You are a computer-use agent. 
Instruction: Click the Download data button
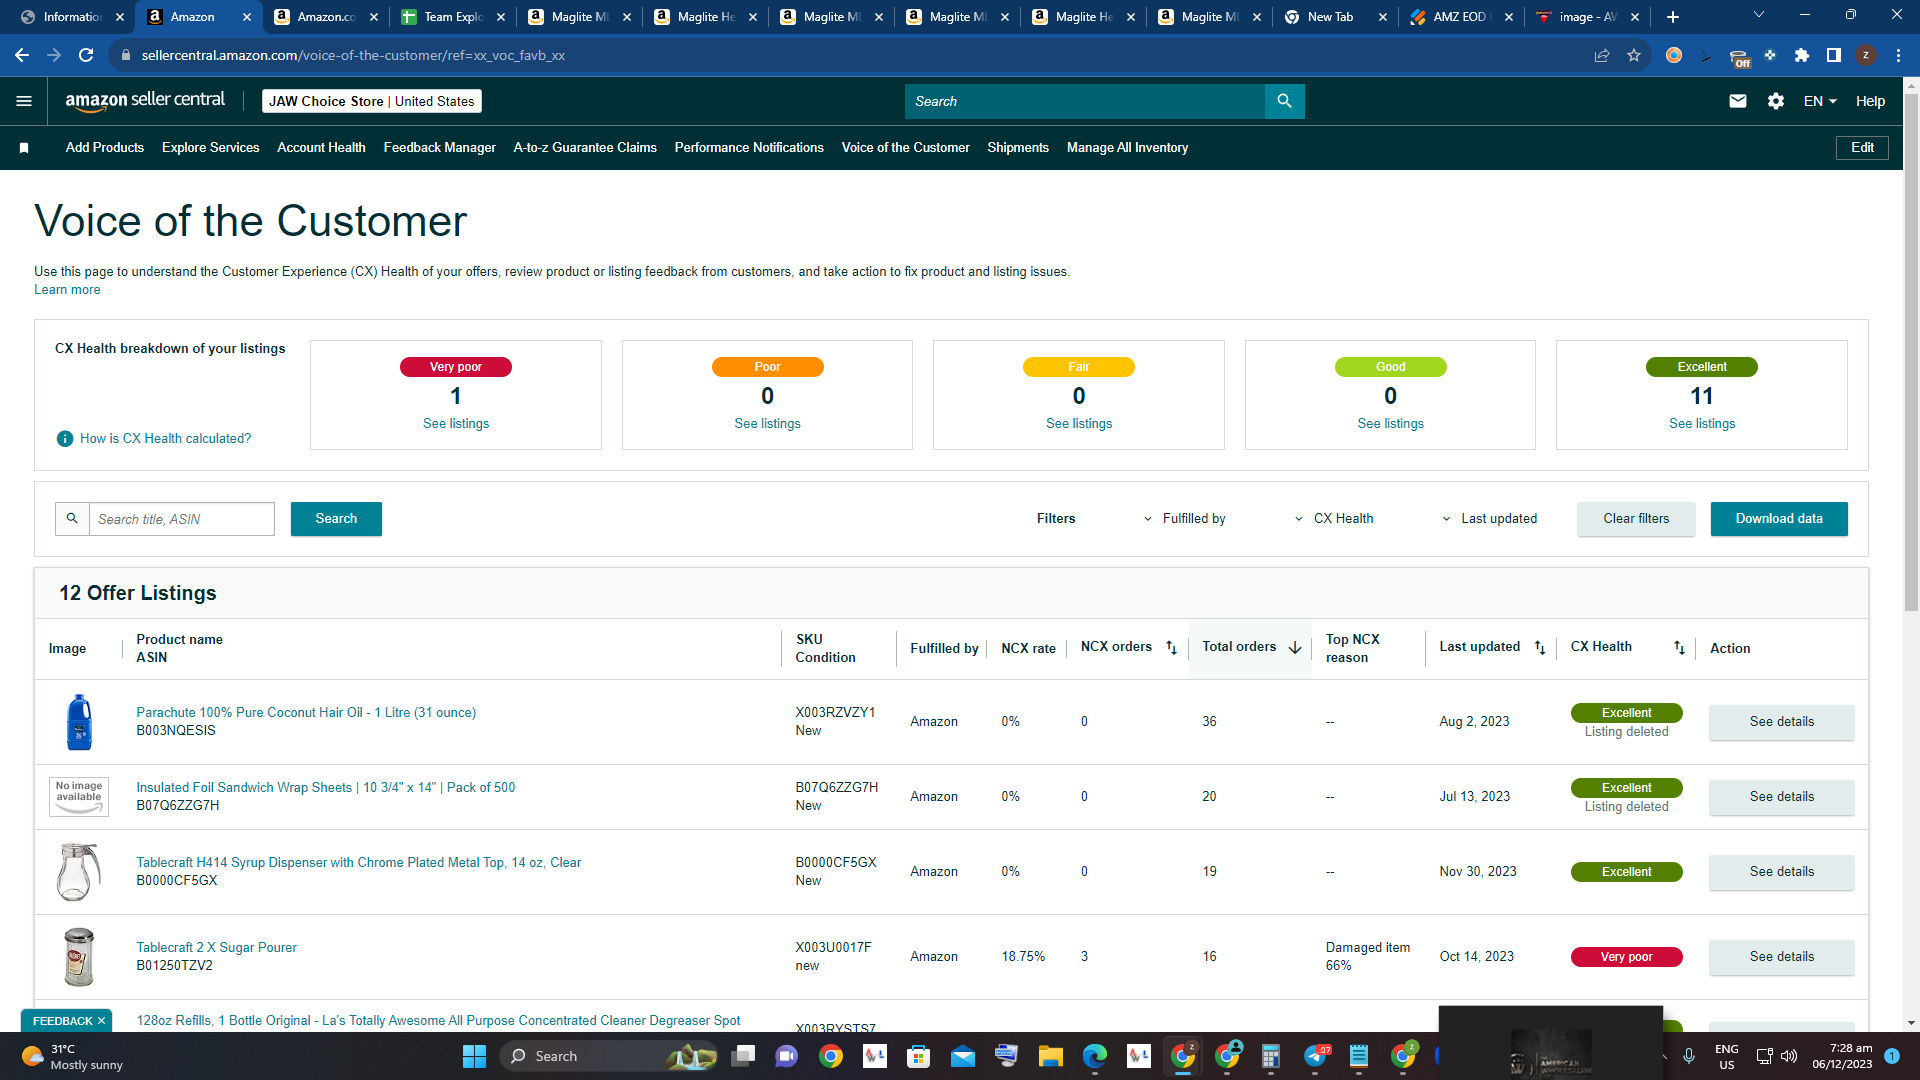pos(1779,519)
